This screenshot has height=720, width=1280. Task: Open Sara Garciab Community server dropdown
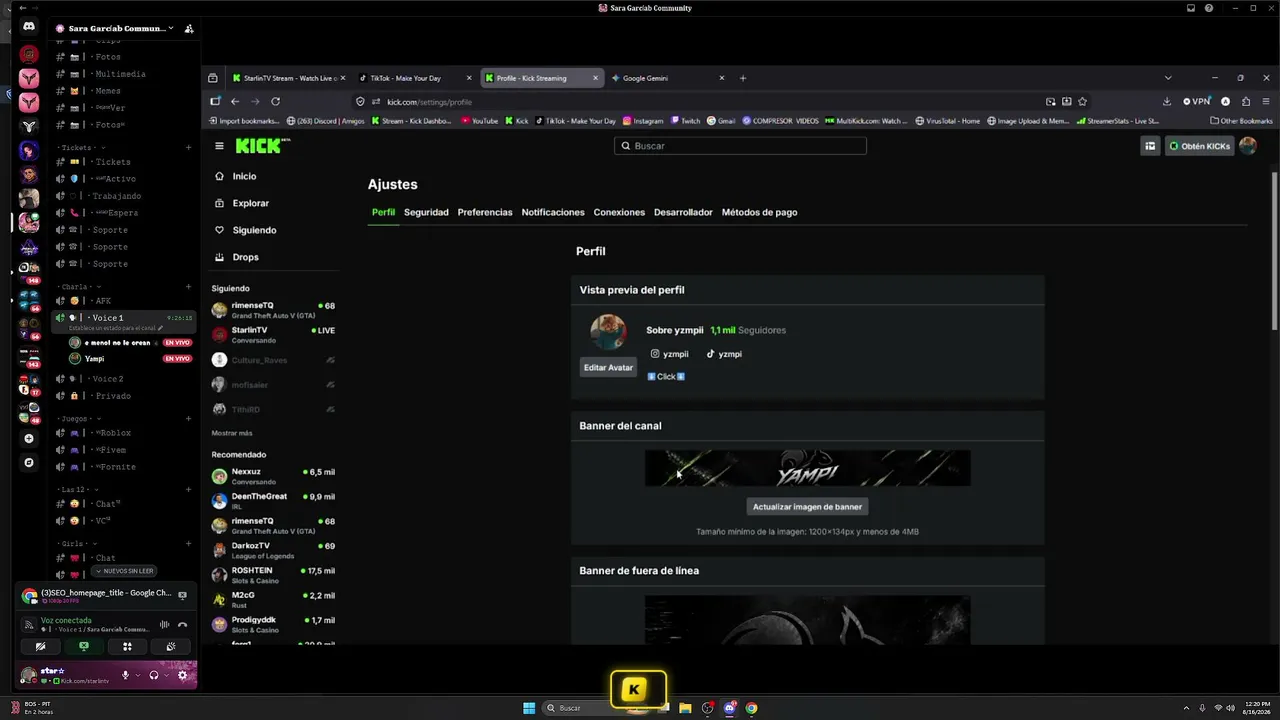coord(114,29)
